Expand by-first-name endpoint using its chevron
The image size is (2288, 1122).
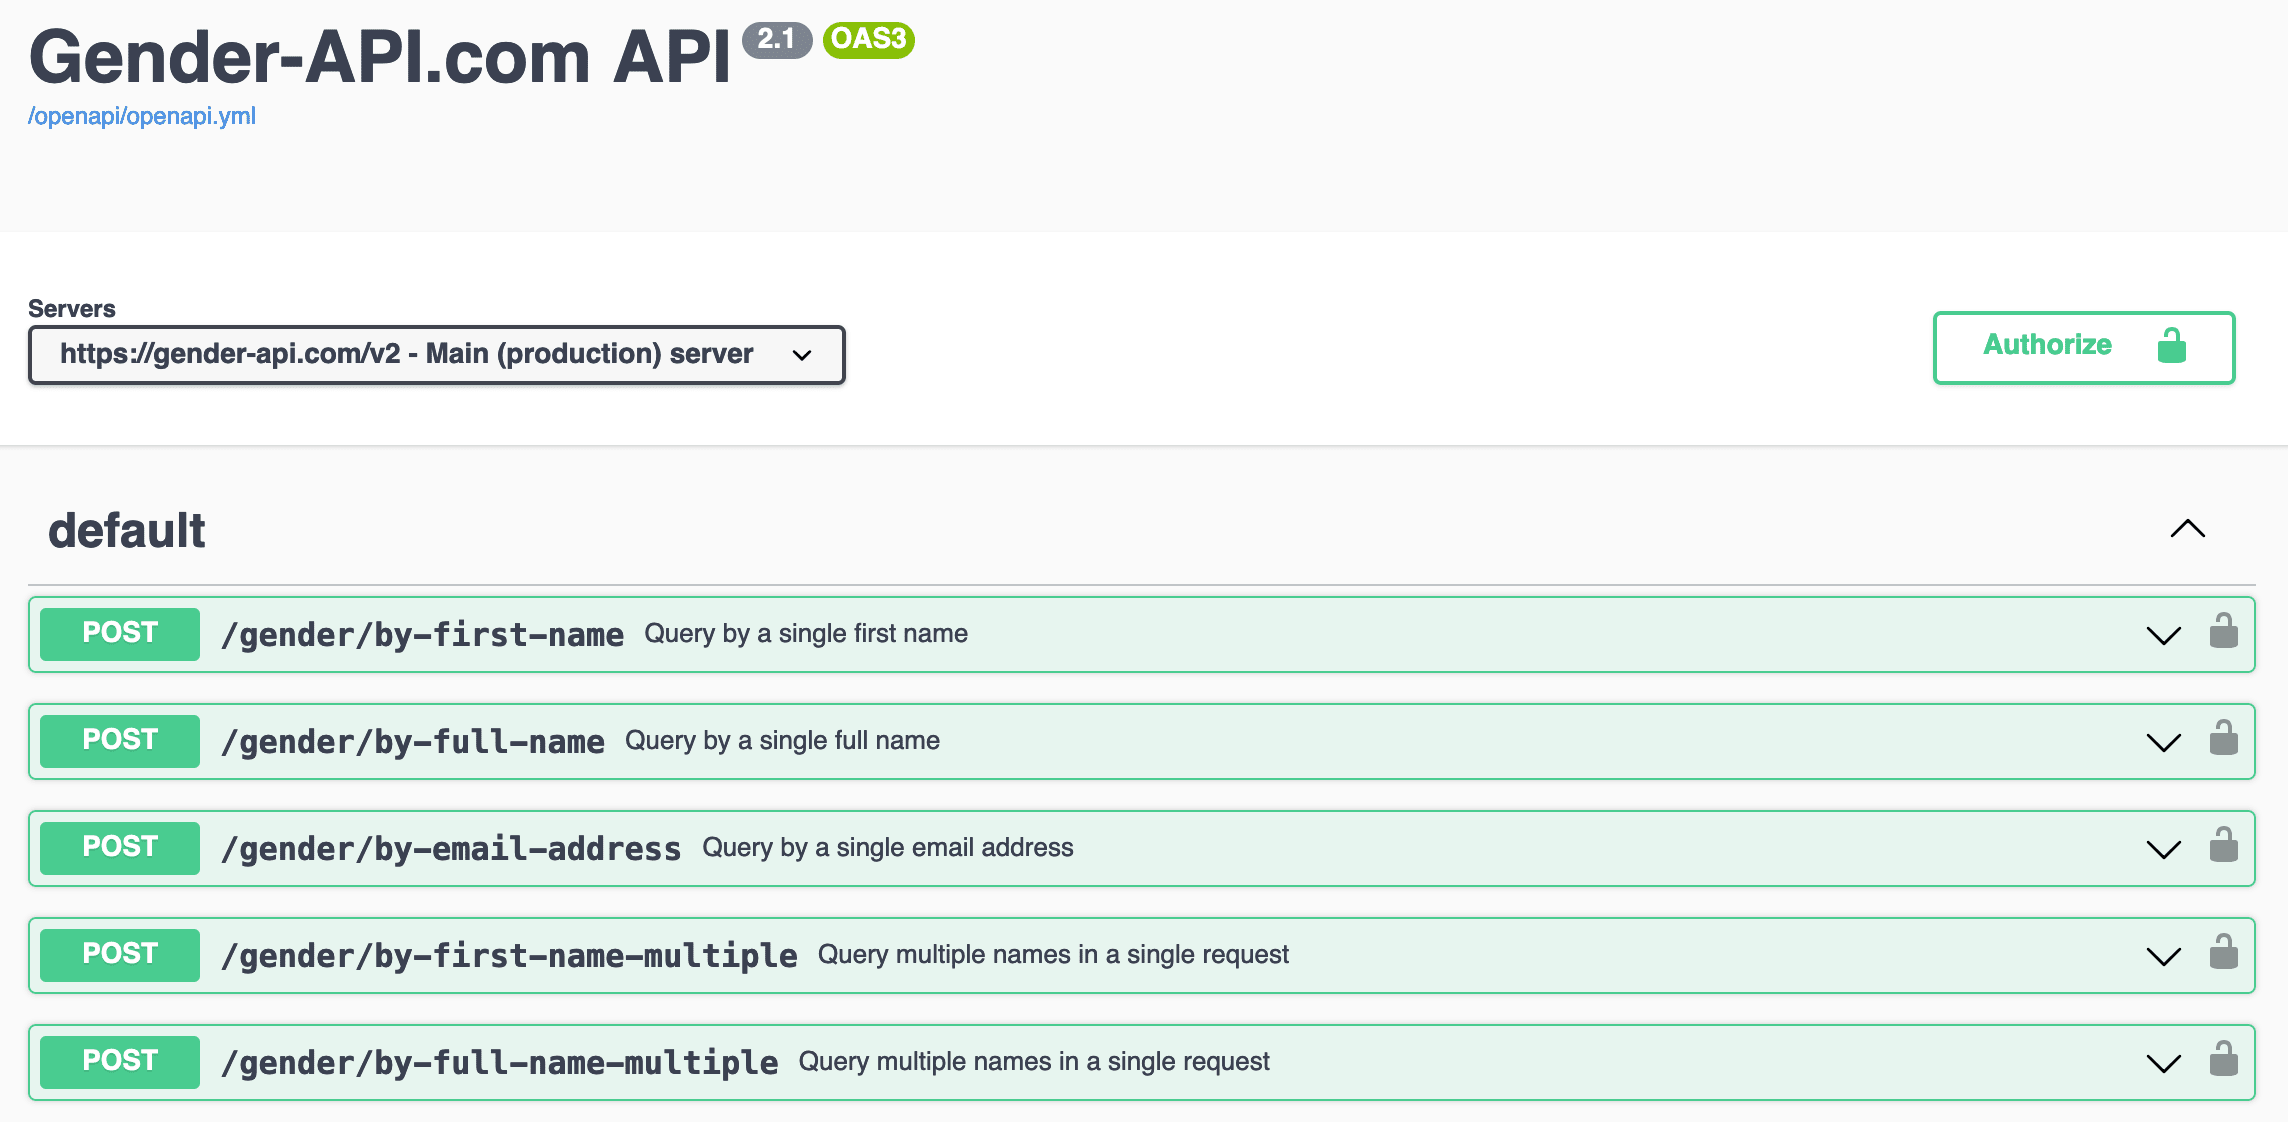(2163, 636)
